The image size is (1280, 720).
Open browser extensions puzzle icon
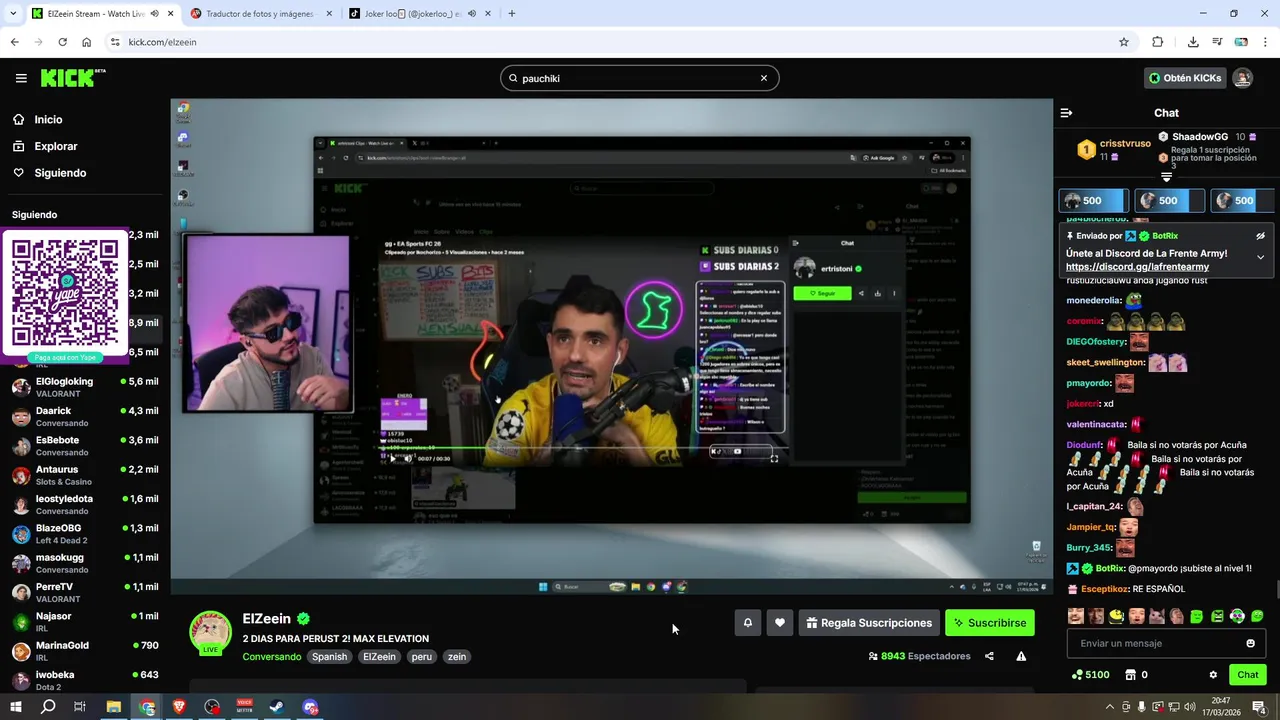click(1158, 42)
